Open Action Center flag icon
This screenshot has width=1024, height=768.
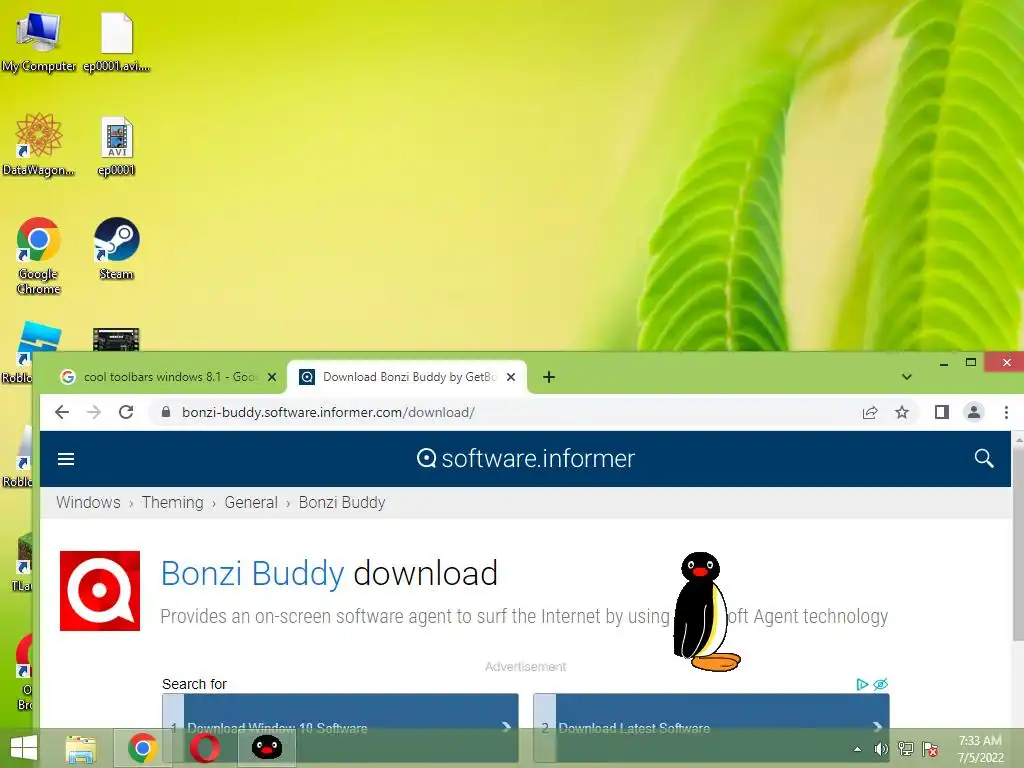pos(930,749)
